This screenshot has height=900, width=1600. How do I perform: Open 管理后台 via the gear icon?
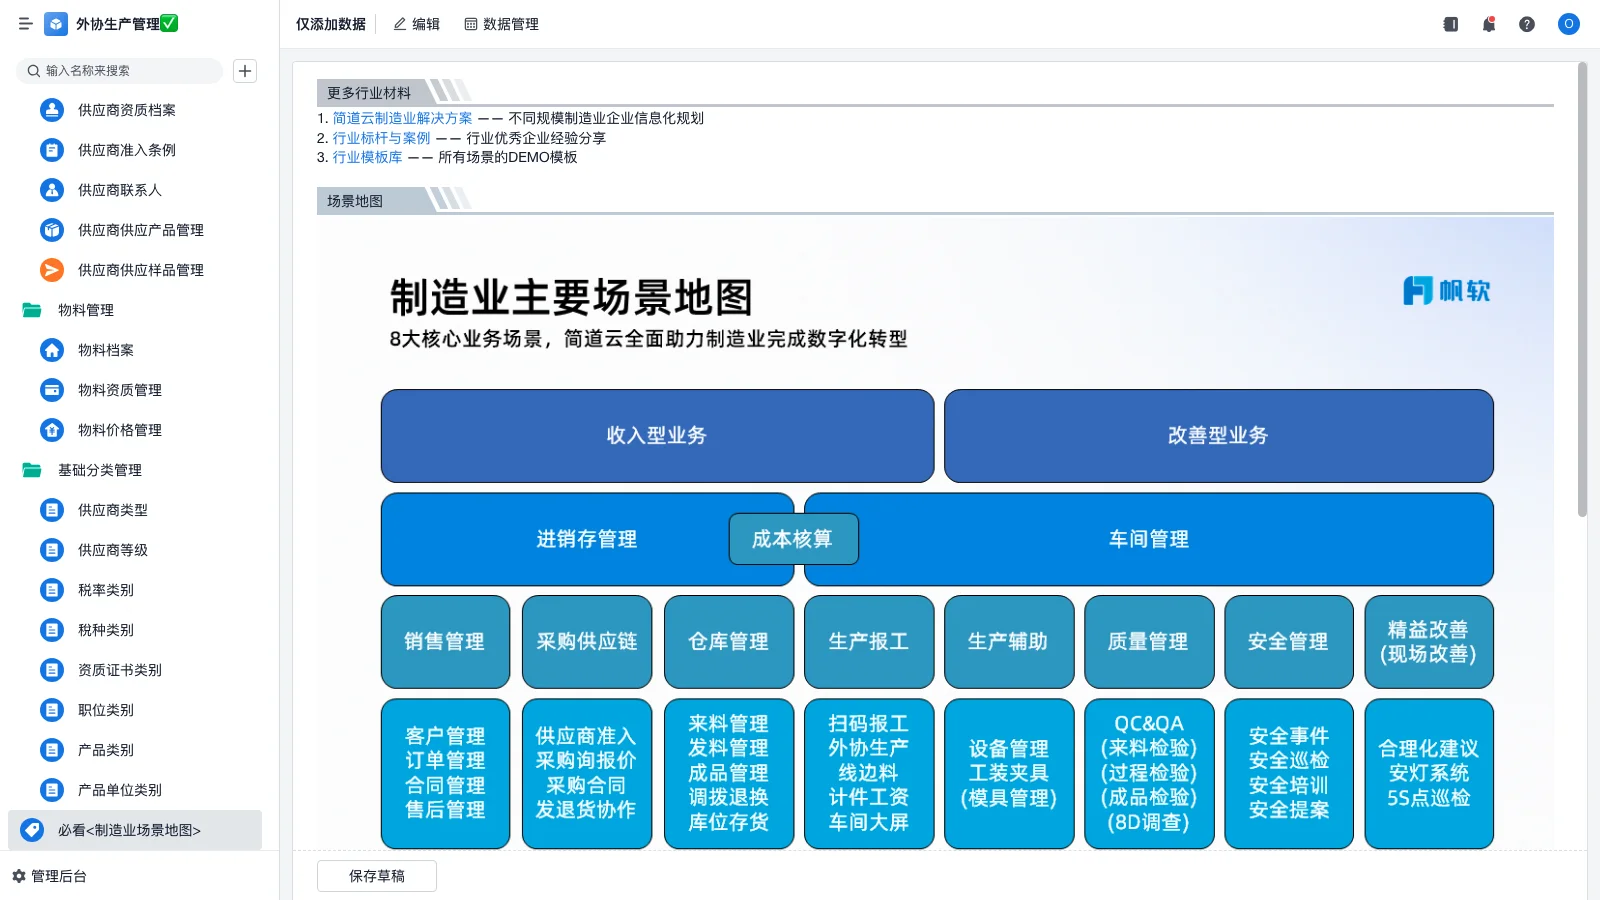coord(16,876)
